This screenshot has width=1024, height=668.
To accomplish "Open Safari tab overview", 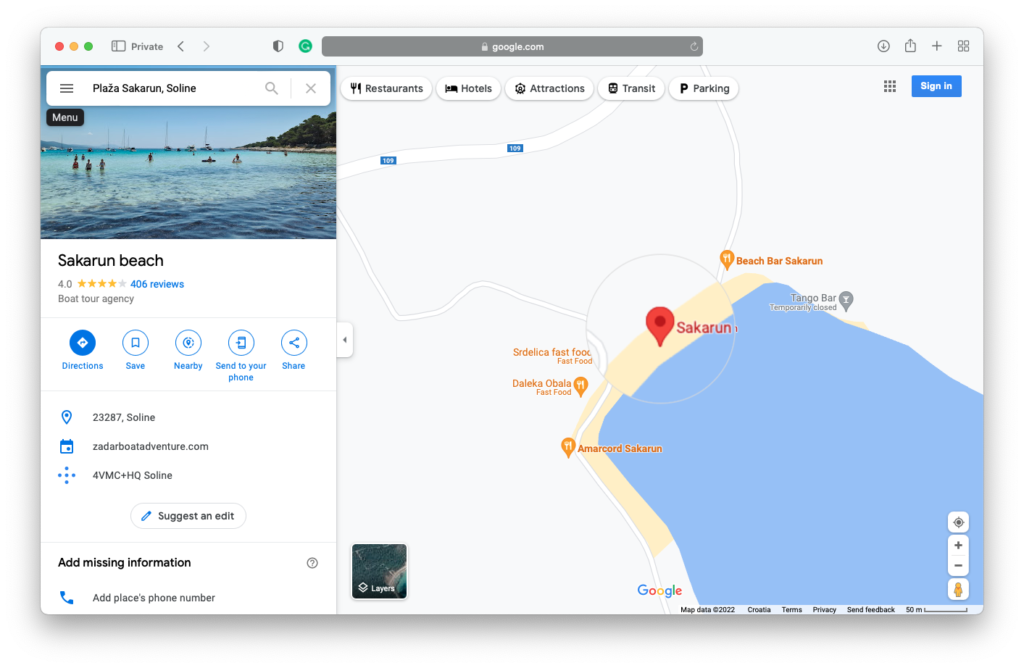I will 963,46.
